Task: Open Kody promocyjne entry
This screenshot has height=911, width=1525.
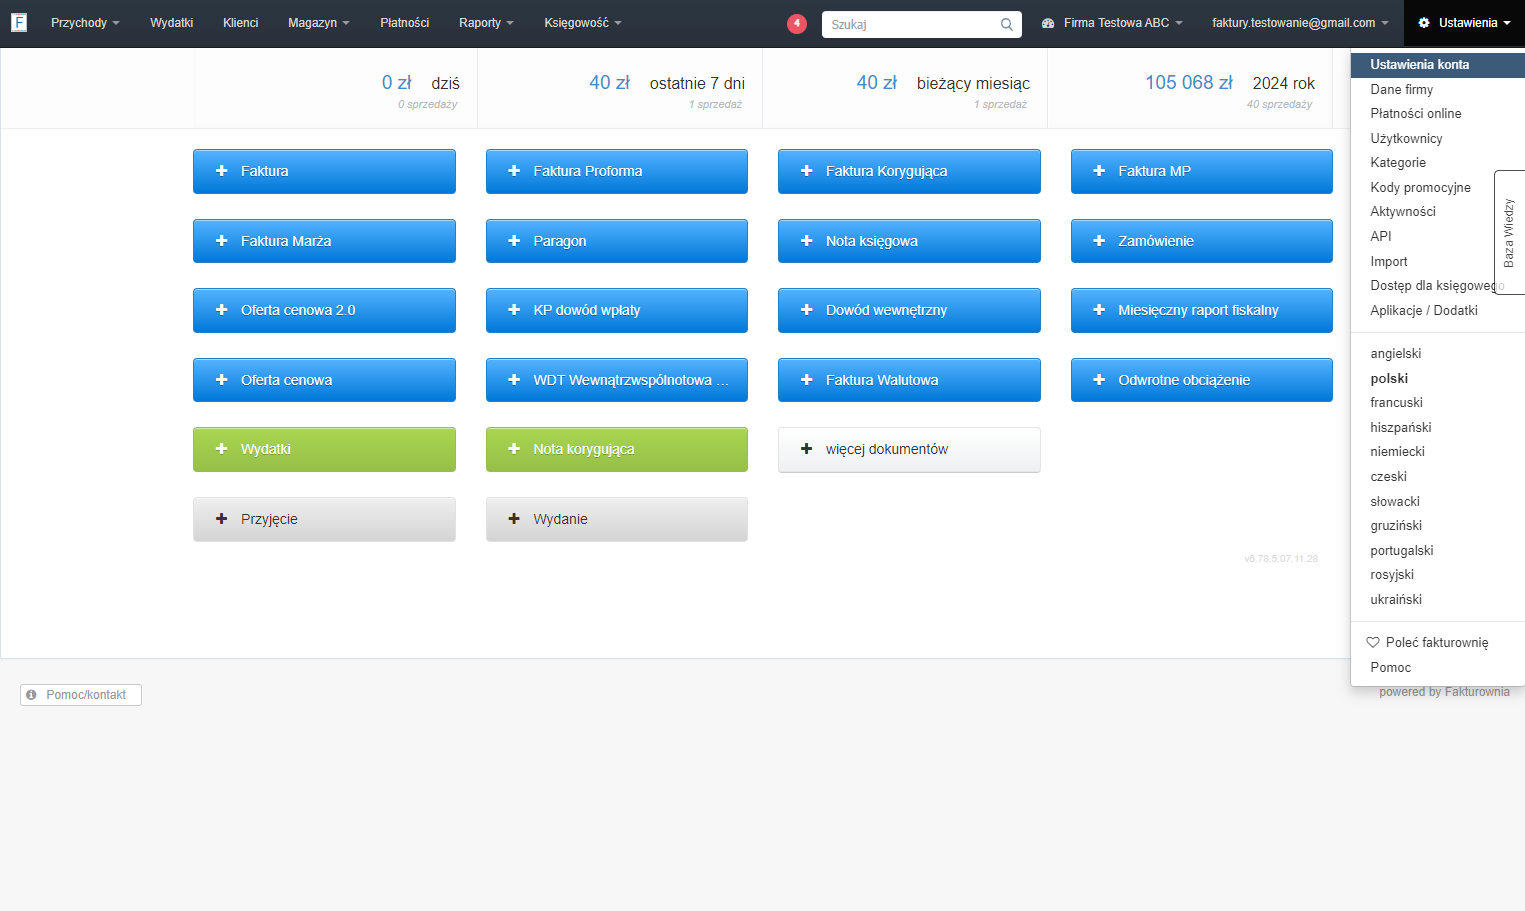Action: click(x=1421, y=187)
